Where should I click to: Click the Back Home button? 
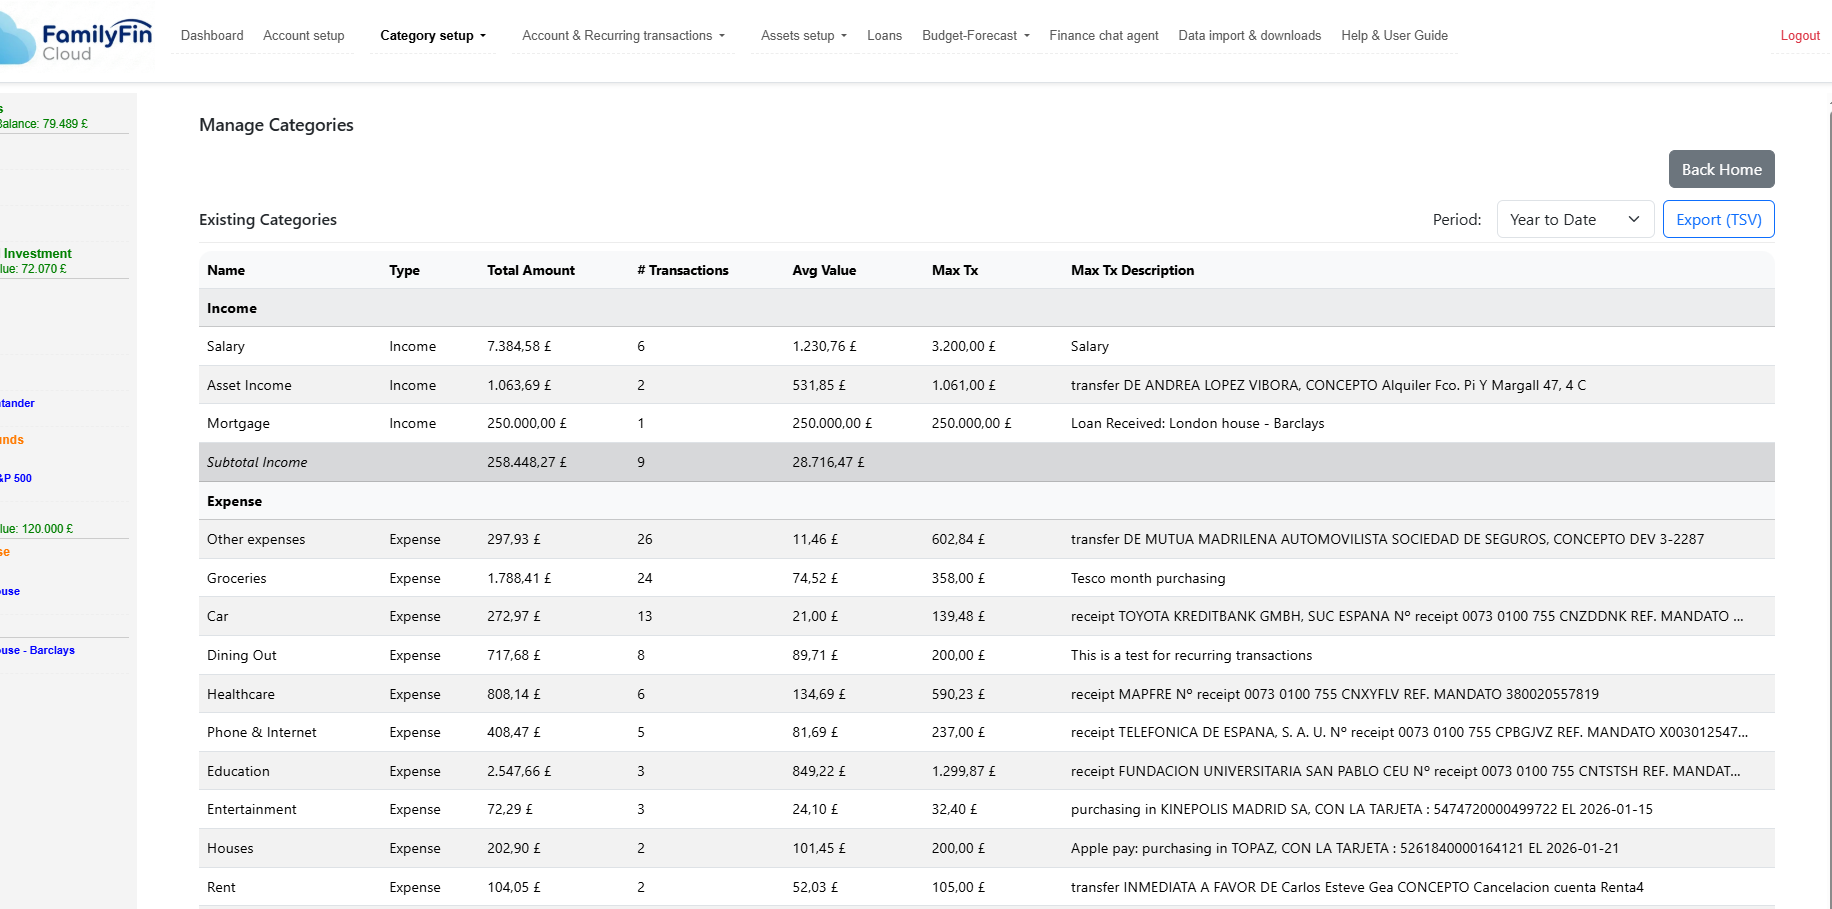1721,169
